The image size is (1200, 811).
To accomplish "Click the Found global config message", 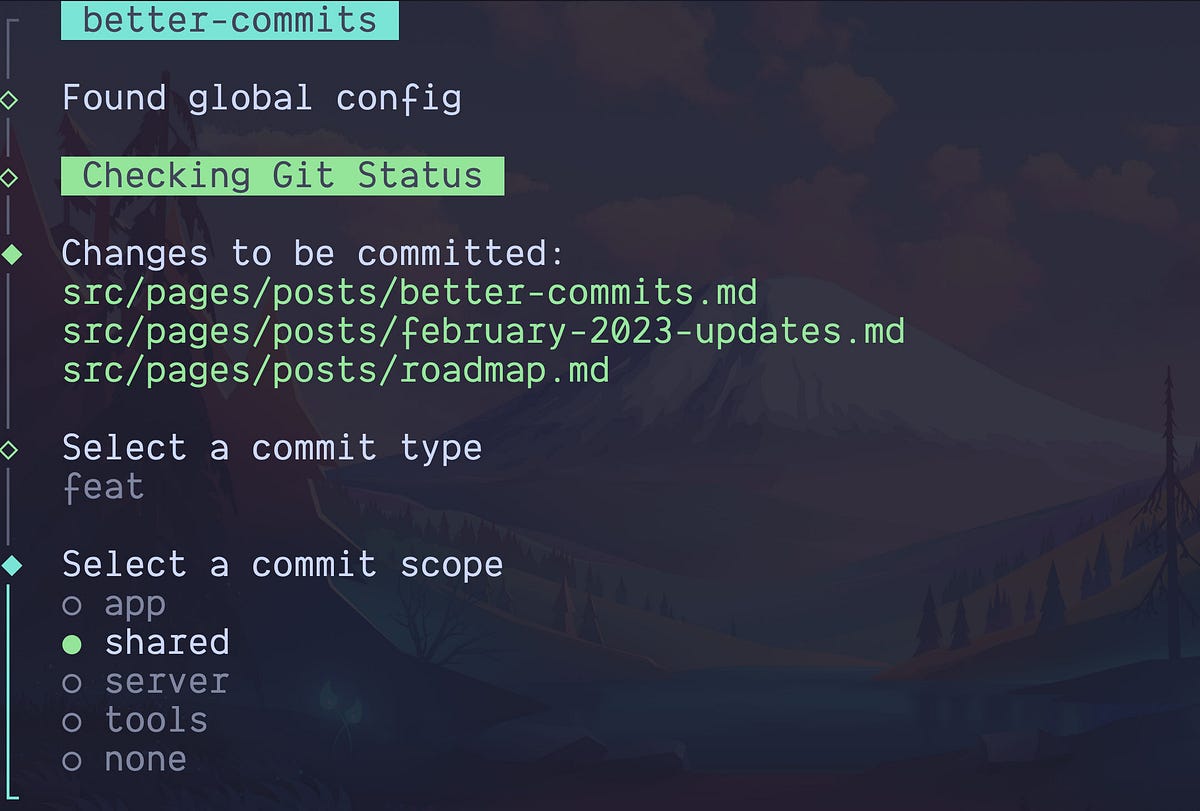I will (262, 99).
